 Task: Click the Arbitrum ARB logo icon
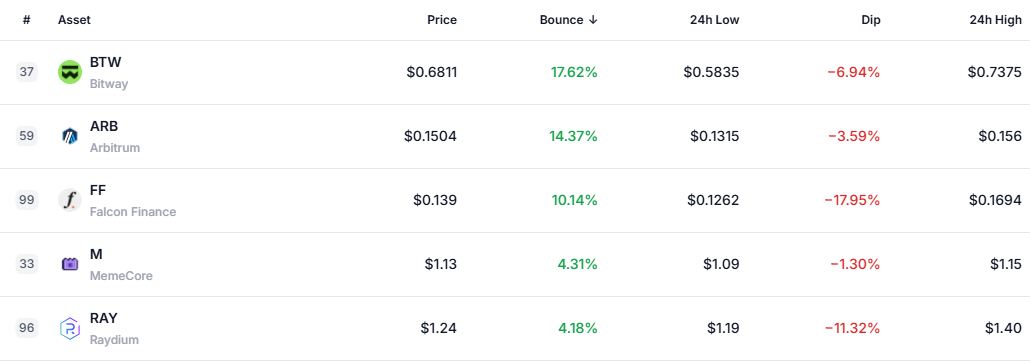point(70,136)
